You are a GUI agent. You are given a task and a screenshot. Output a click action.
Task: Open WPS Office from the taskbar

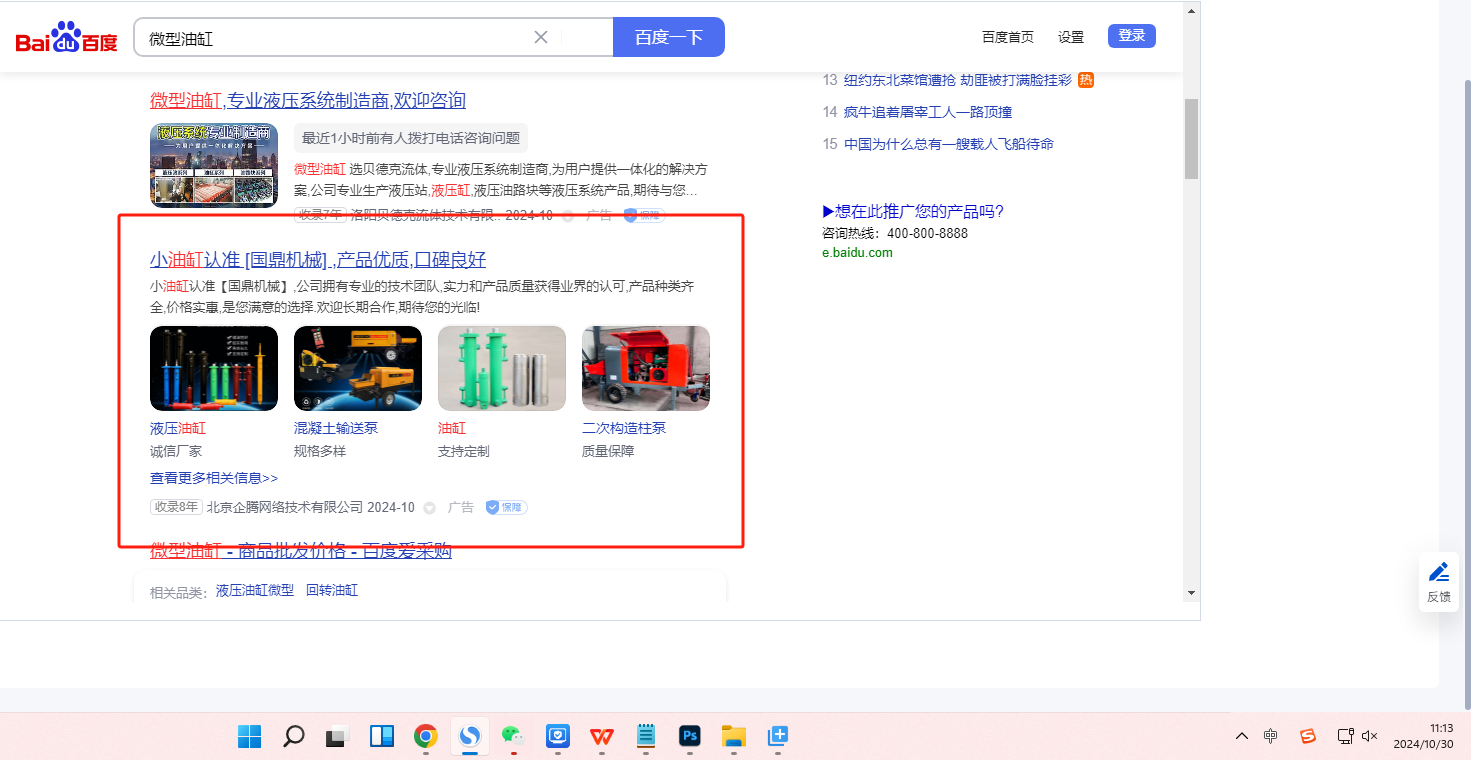click(x=601, y=737)
